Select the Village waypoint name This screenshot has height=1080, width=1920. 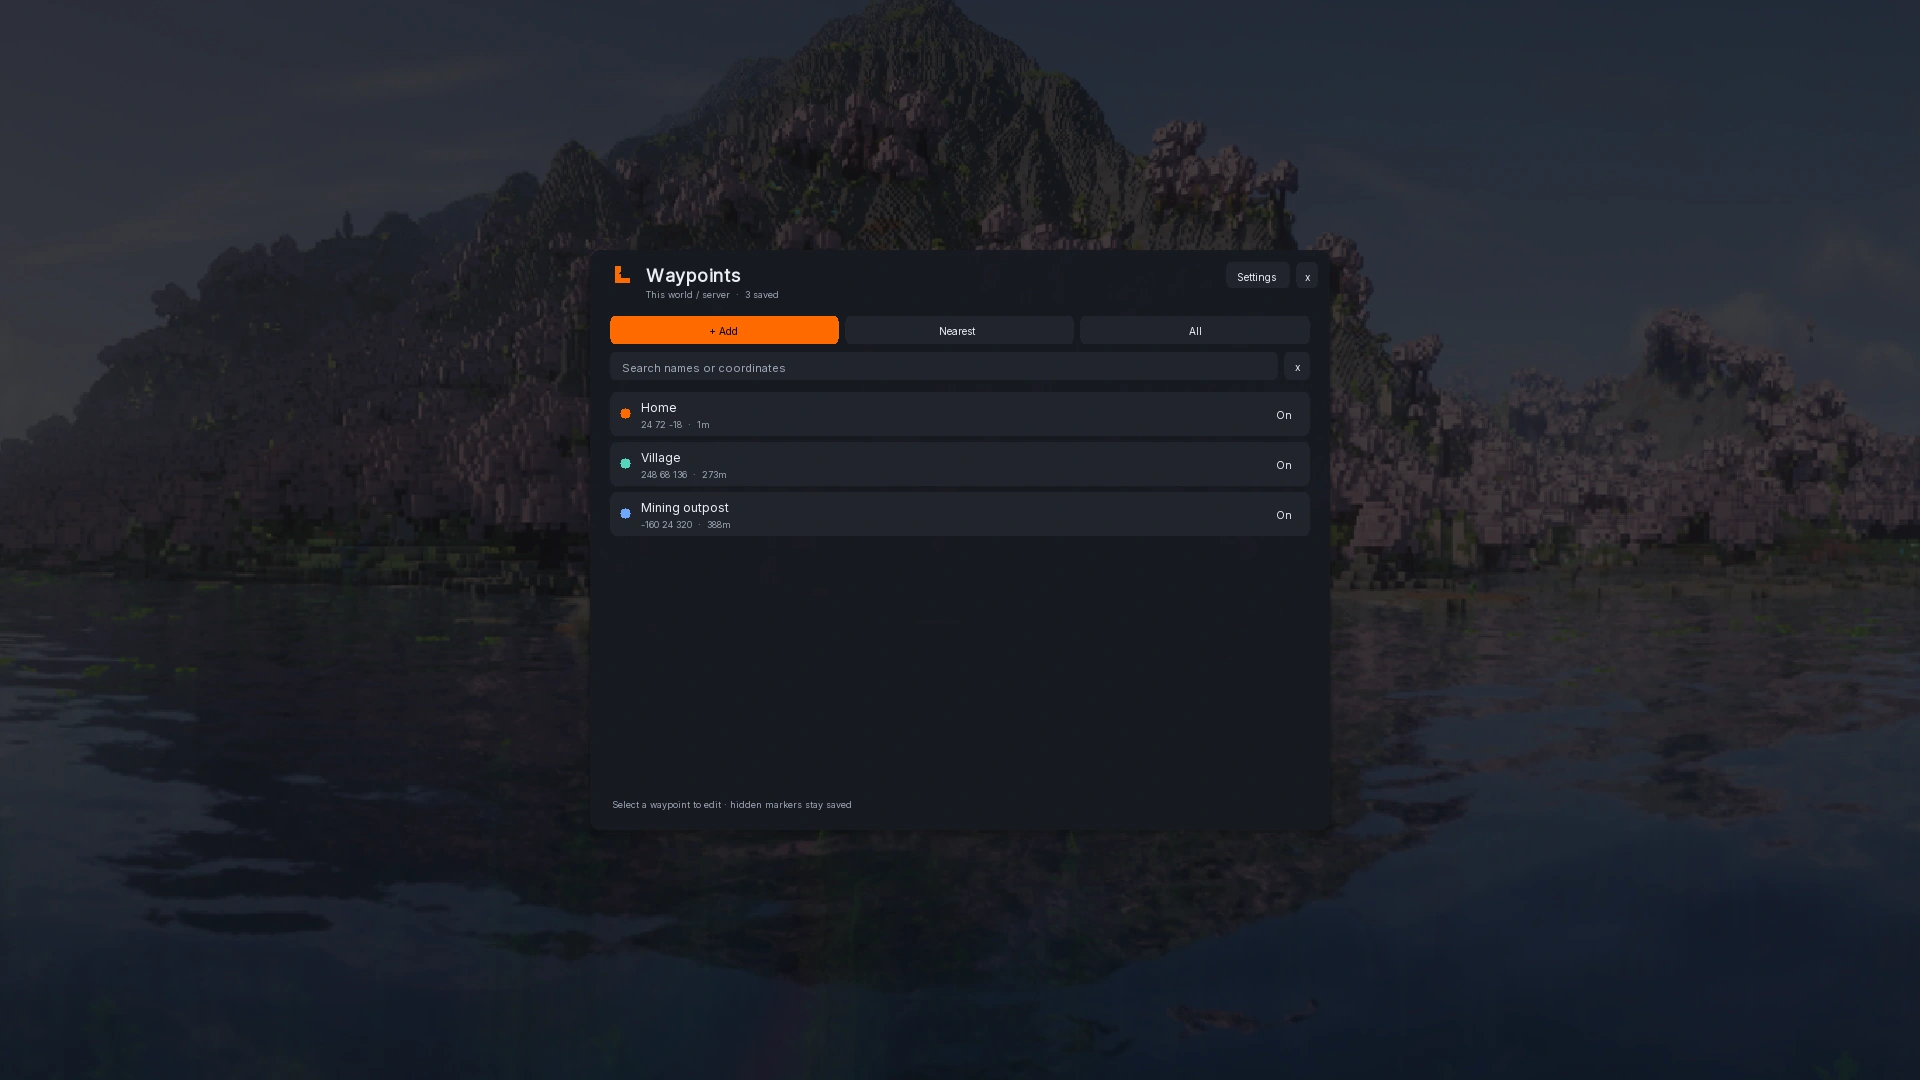pyautogui.click(x=661, y=457)
